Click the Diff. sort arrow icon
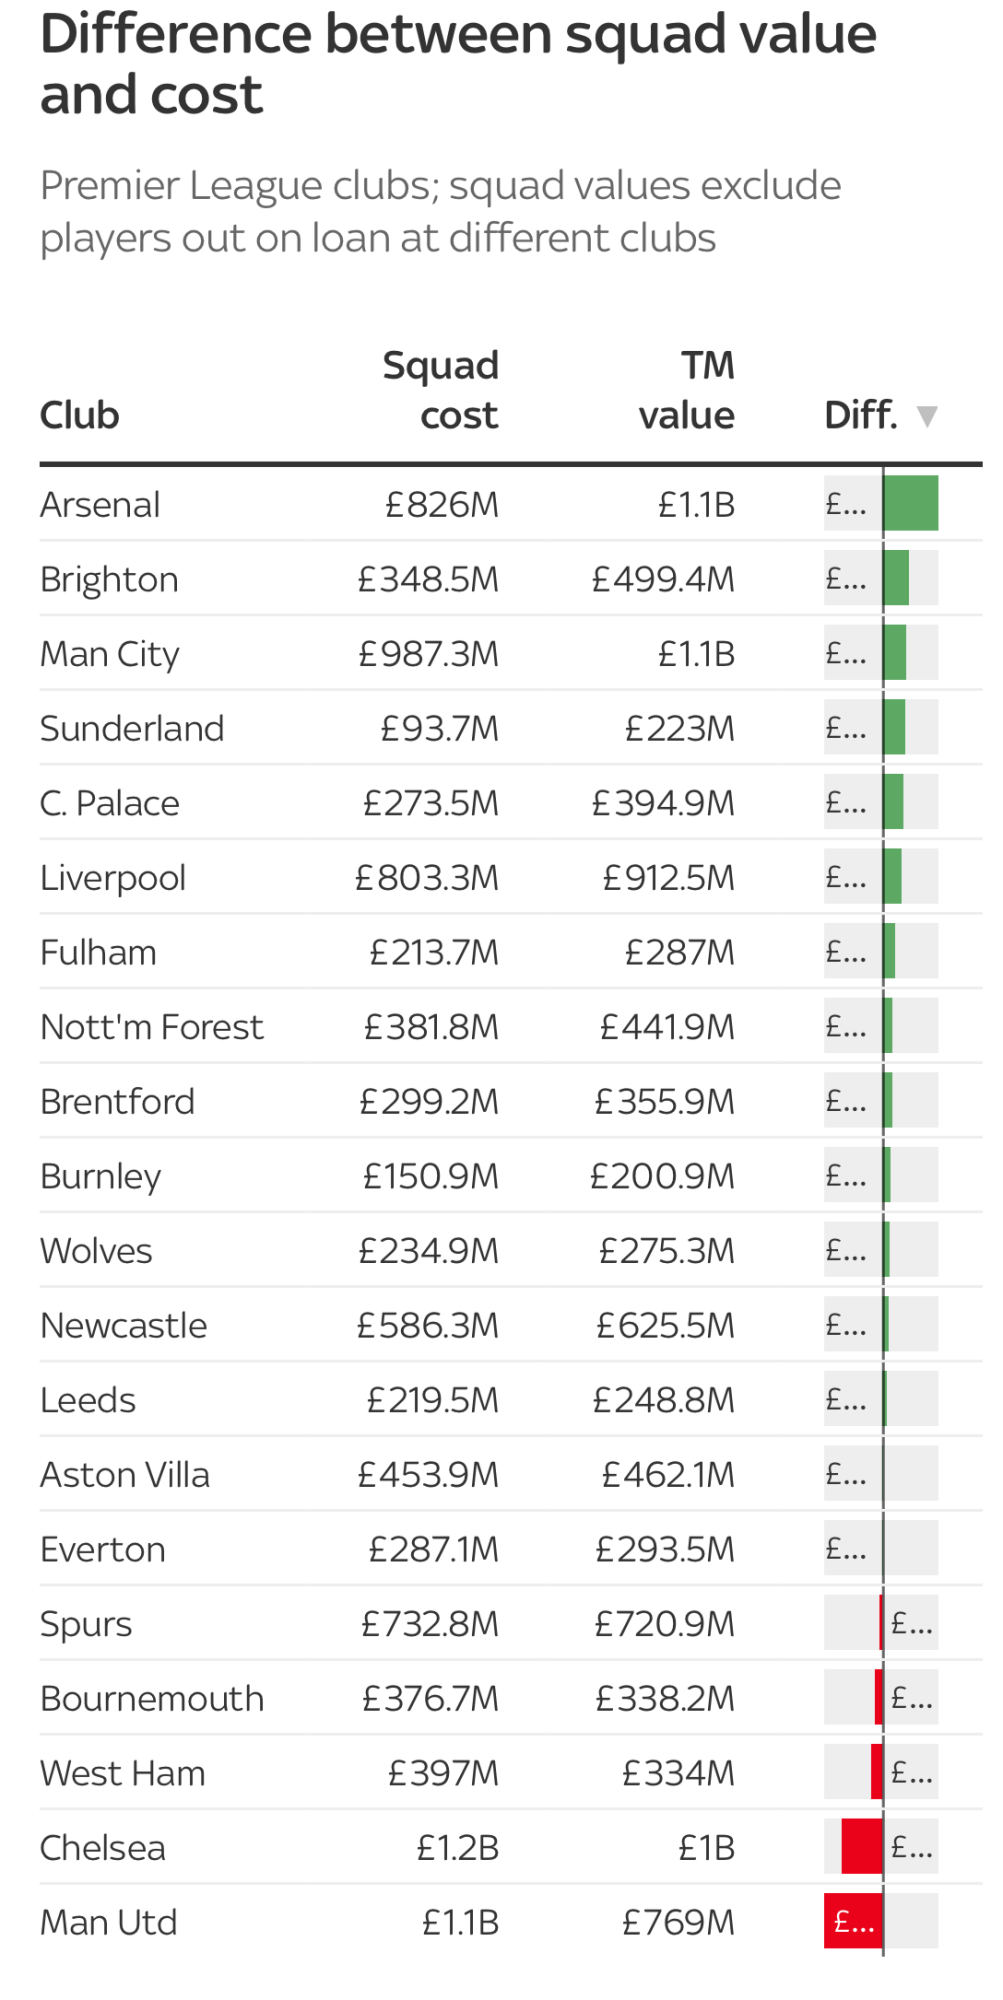This screenshot has height=2000, width=1003. pos(927,416)
